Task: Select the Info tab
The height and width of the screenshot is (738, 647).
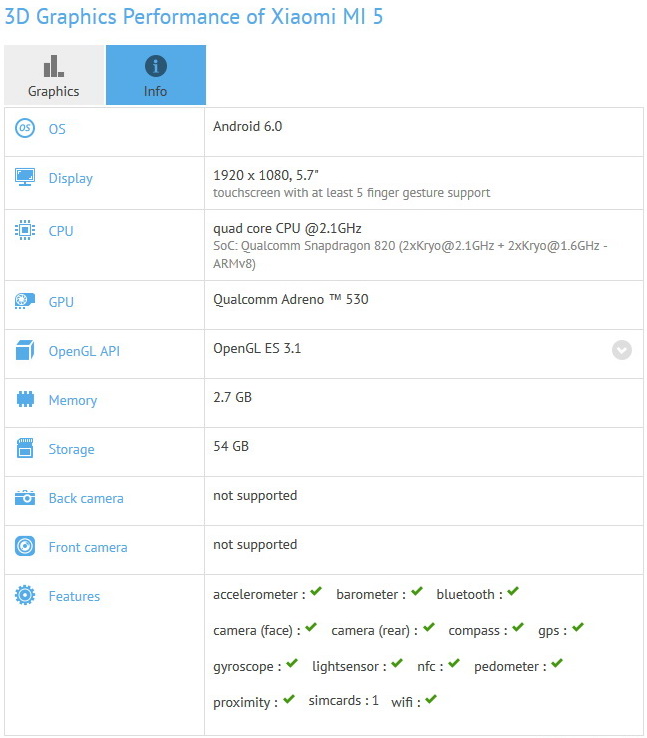Action: point(155,76)
